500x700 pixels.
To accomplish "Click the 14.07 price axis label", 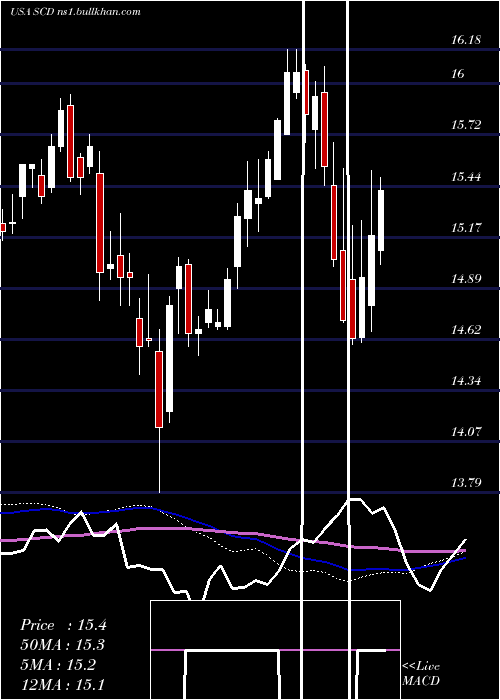I will 466,432.
